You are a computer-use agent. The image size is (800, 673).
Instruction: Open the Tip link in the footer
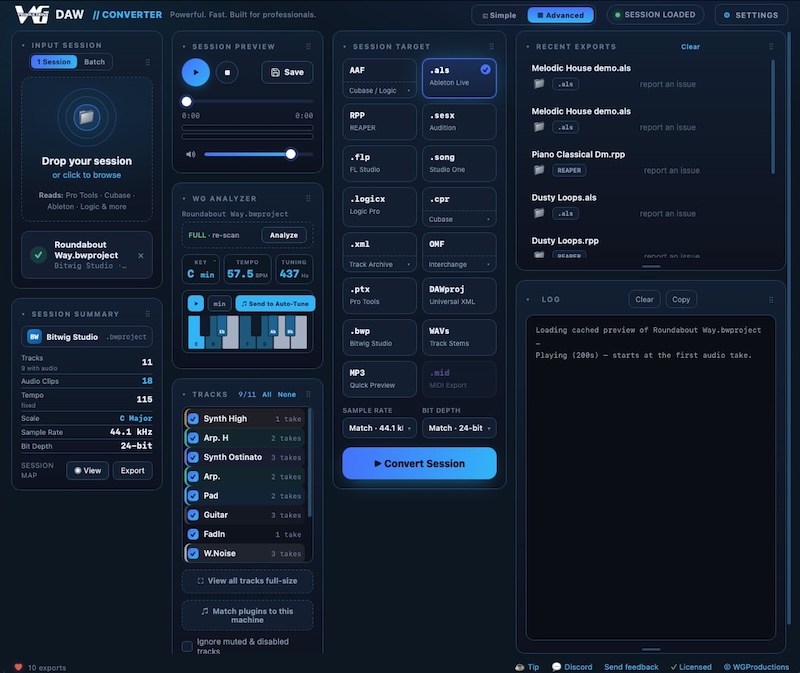[x=527, y=667]
